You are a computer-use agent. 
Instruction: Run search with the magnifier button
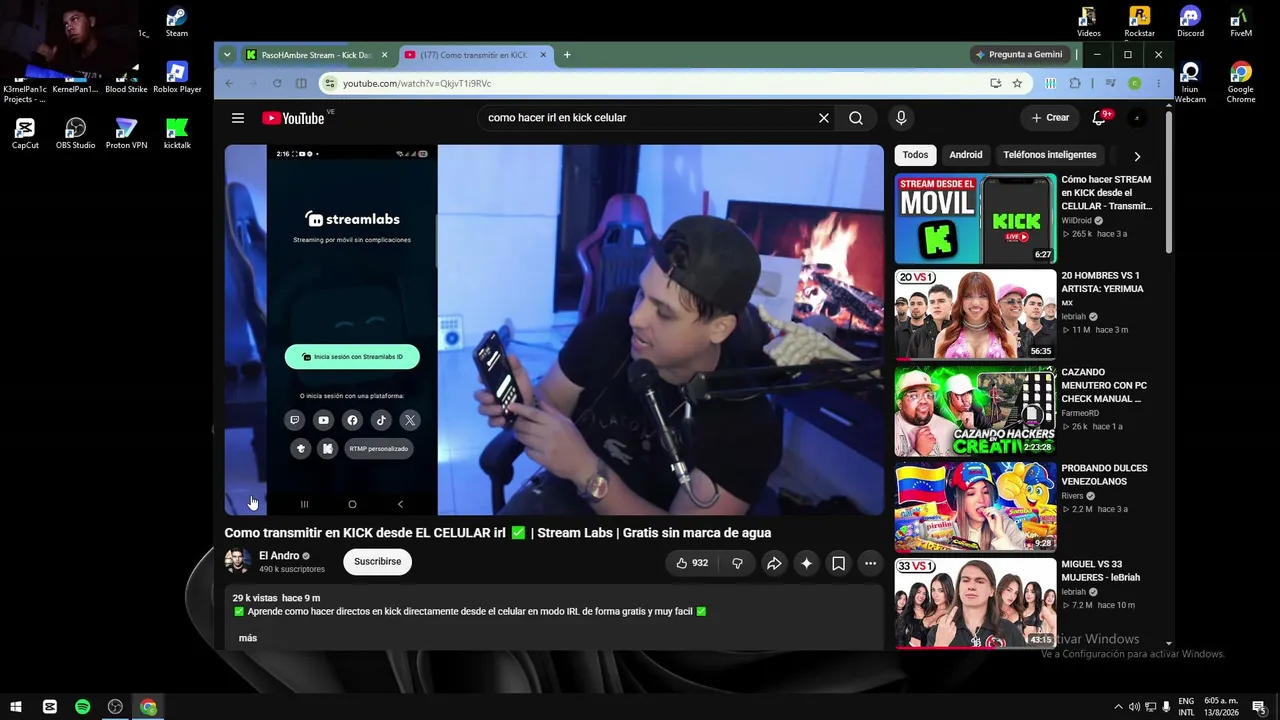[856, 118]
